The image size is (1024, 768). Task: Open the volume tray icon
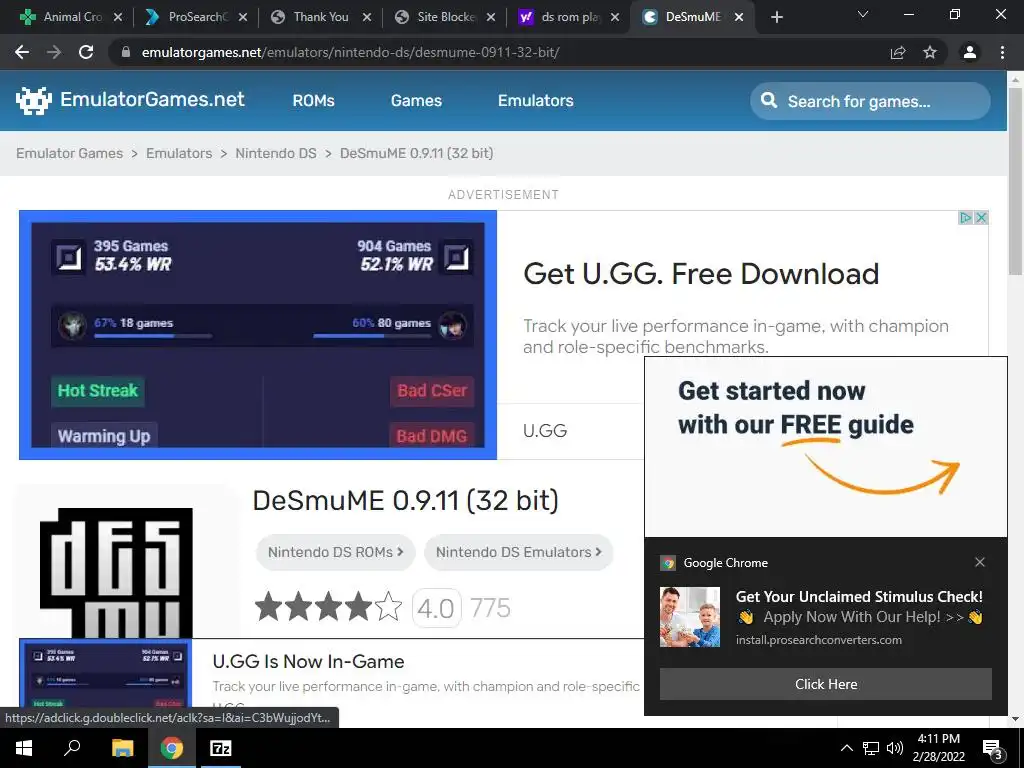tap(895, 748)
